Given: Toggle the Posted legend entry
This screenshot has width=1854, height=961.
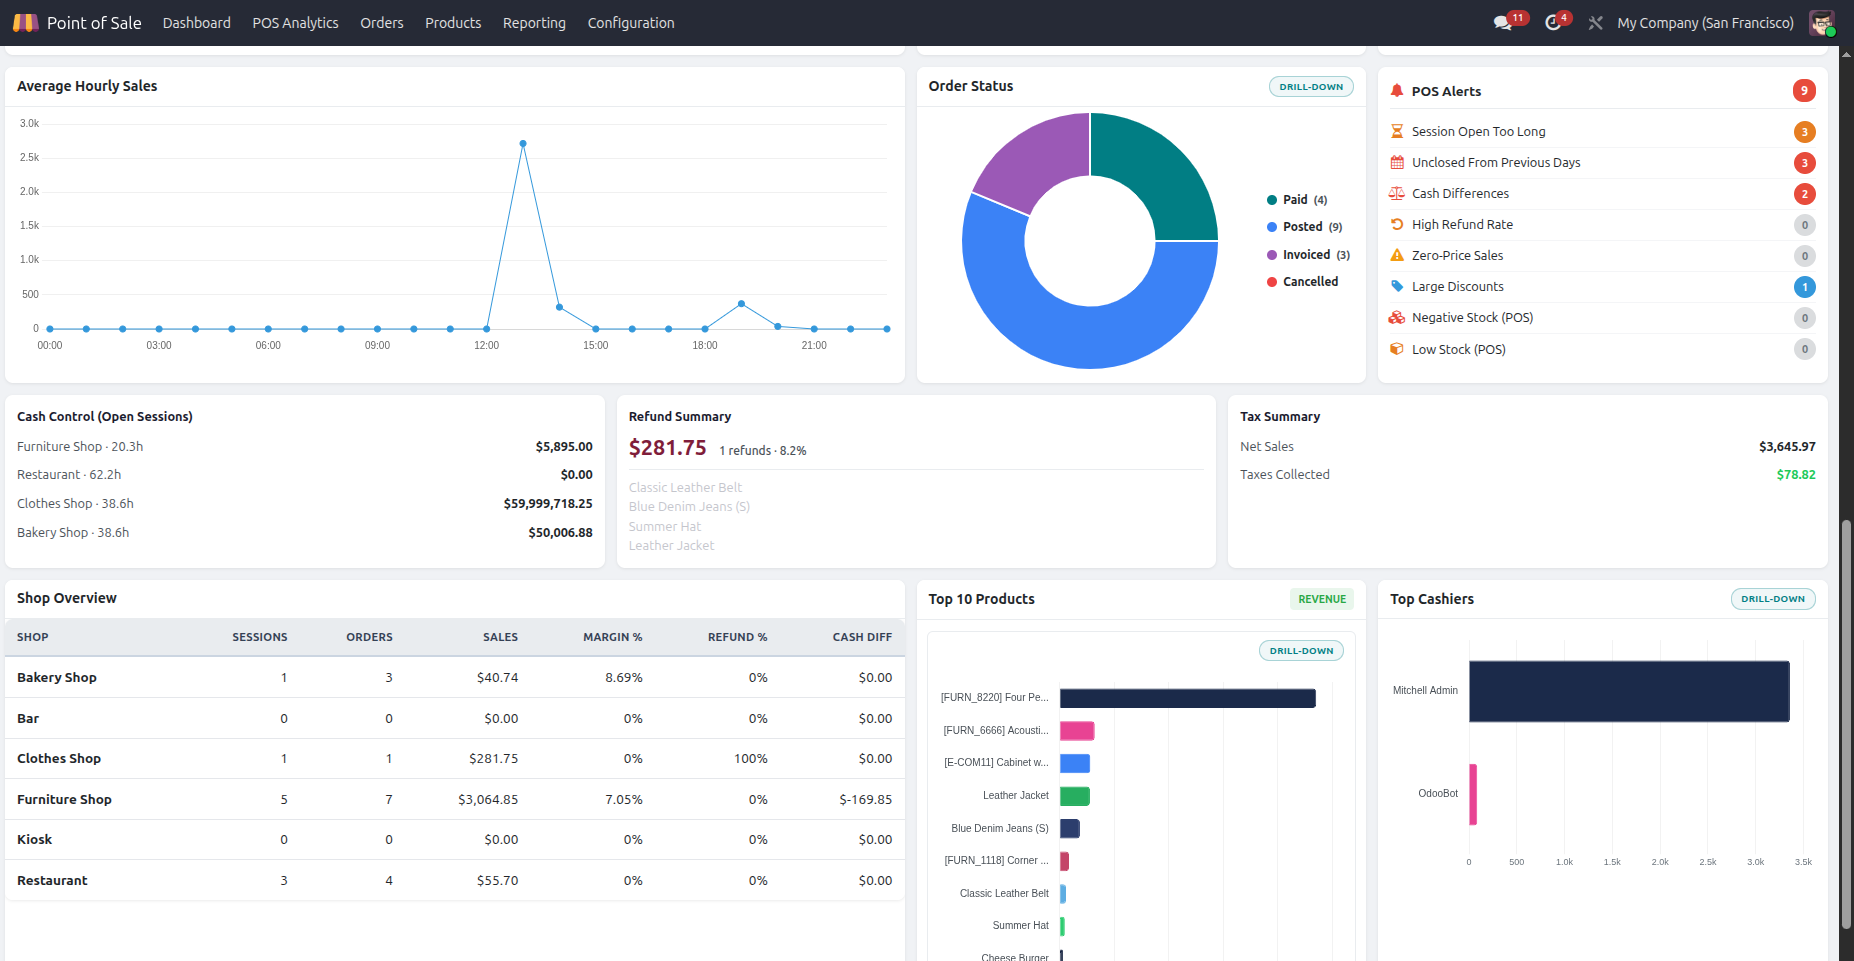Looking at the screenshot, I should click(x=1305, y=227).
